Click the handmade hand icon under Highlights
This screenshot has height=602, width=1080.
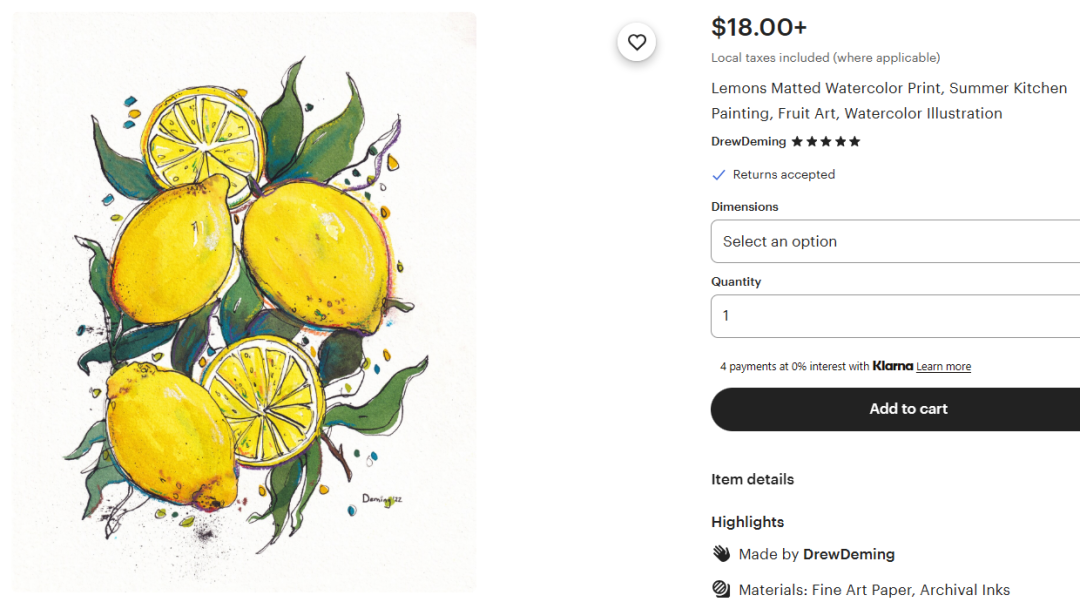tap(721, 554)
